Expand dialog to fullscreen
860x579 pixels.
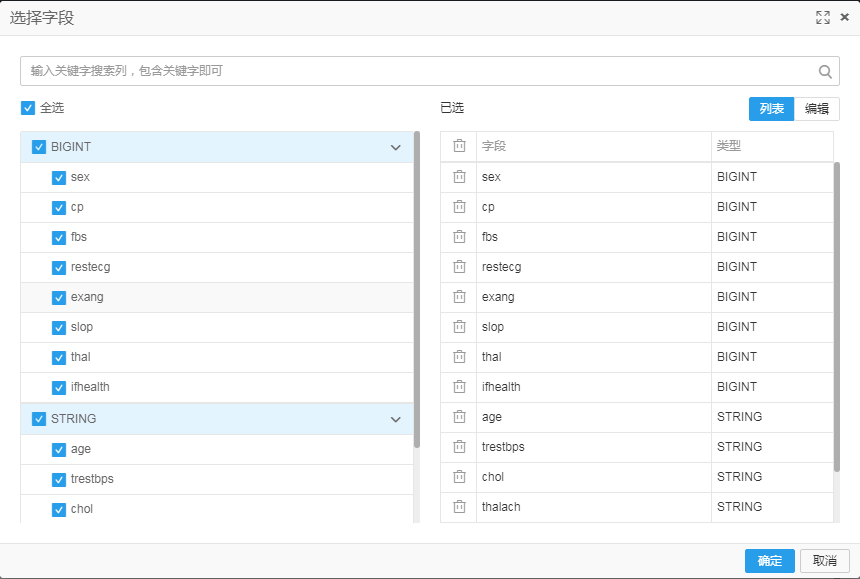coord(823,18)
